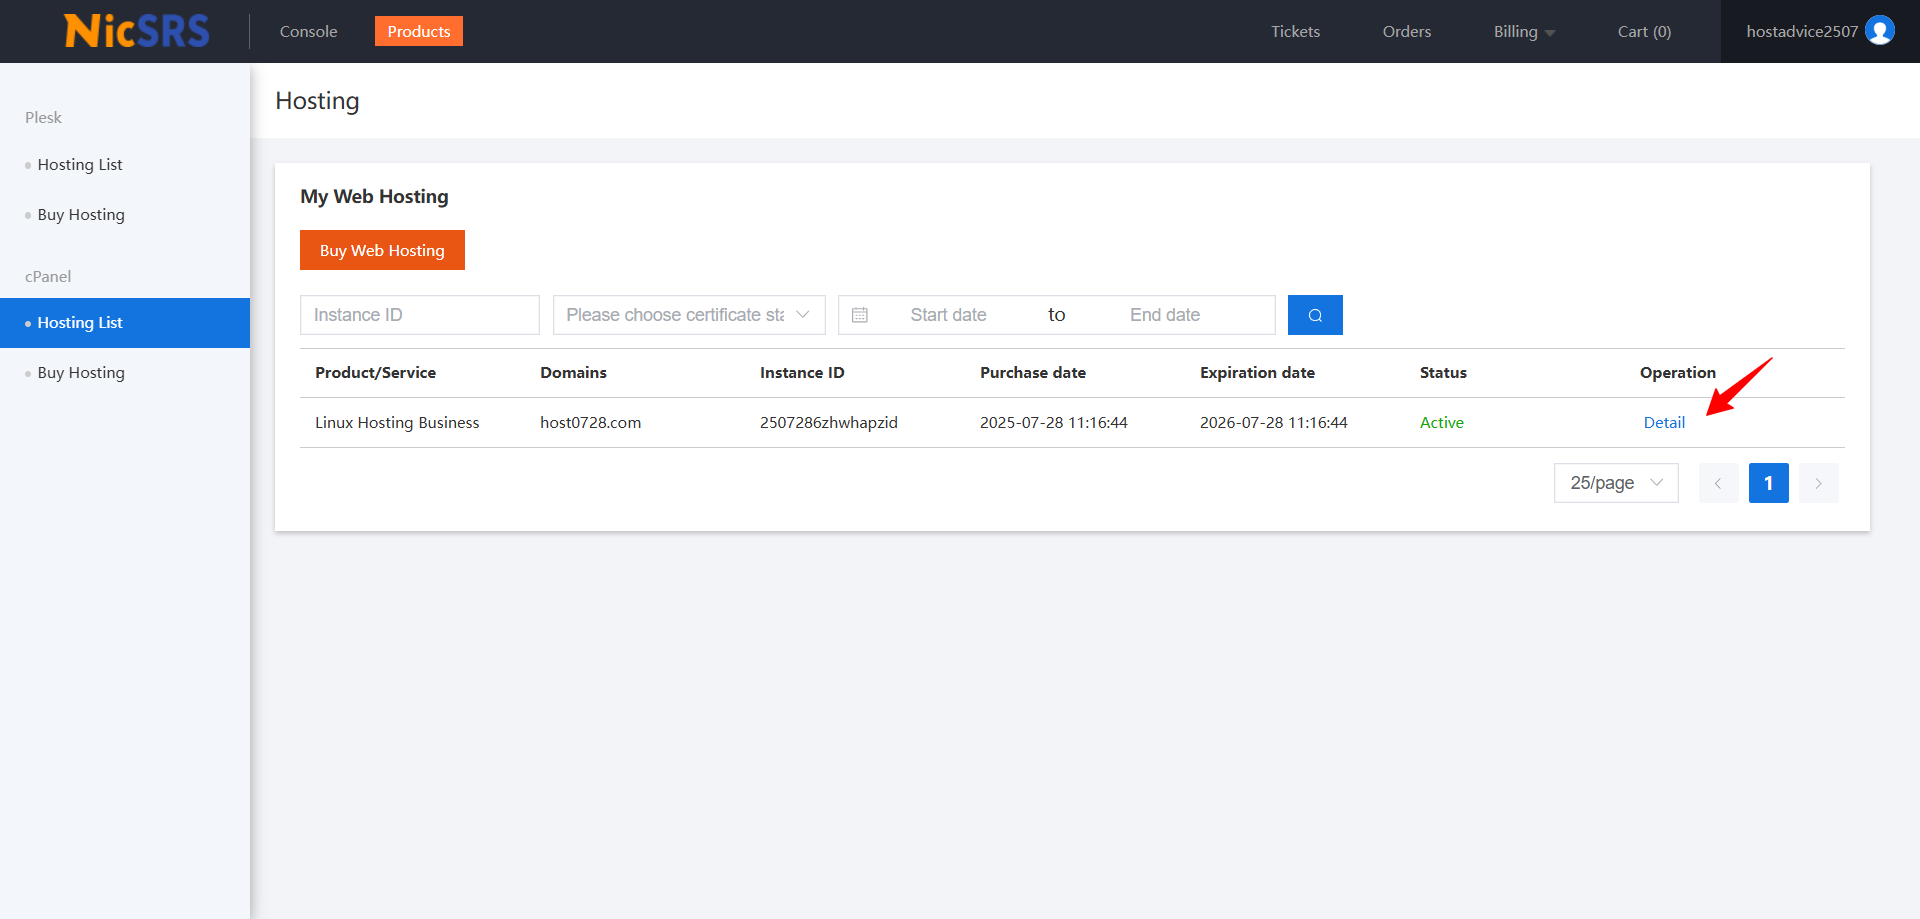This screenshot has width=1920, height=919.
Task: Click the Product/Service column header
Action: [x=375, y=373]
